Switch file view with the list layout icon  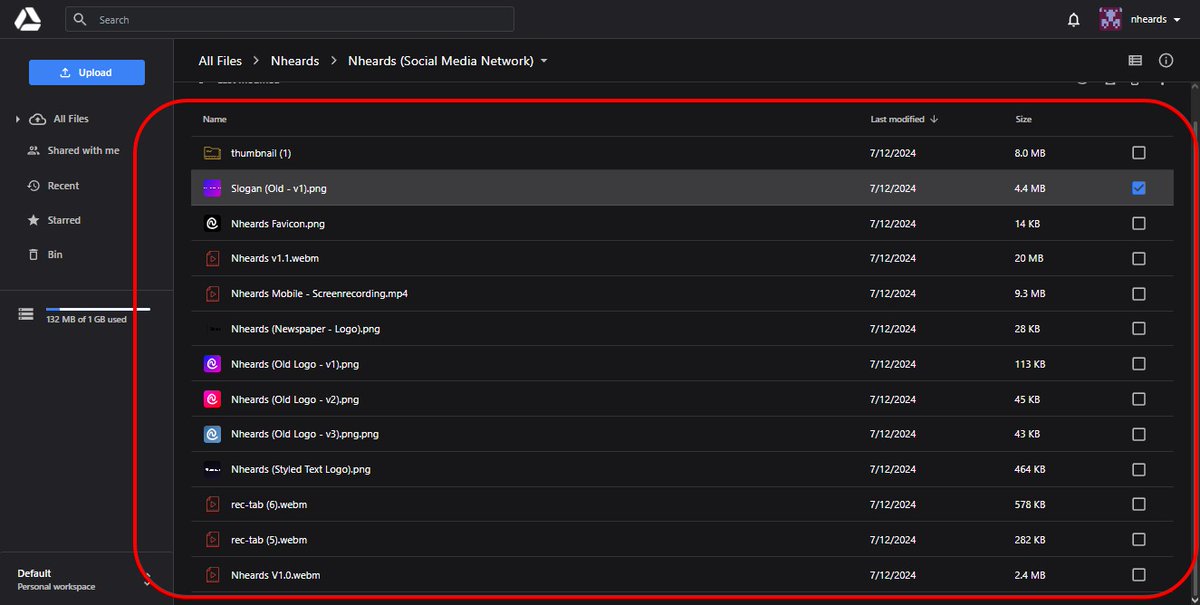(x=1135, y=61)
